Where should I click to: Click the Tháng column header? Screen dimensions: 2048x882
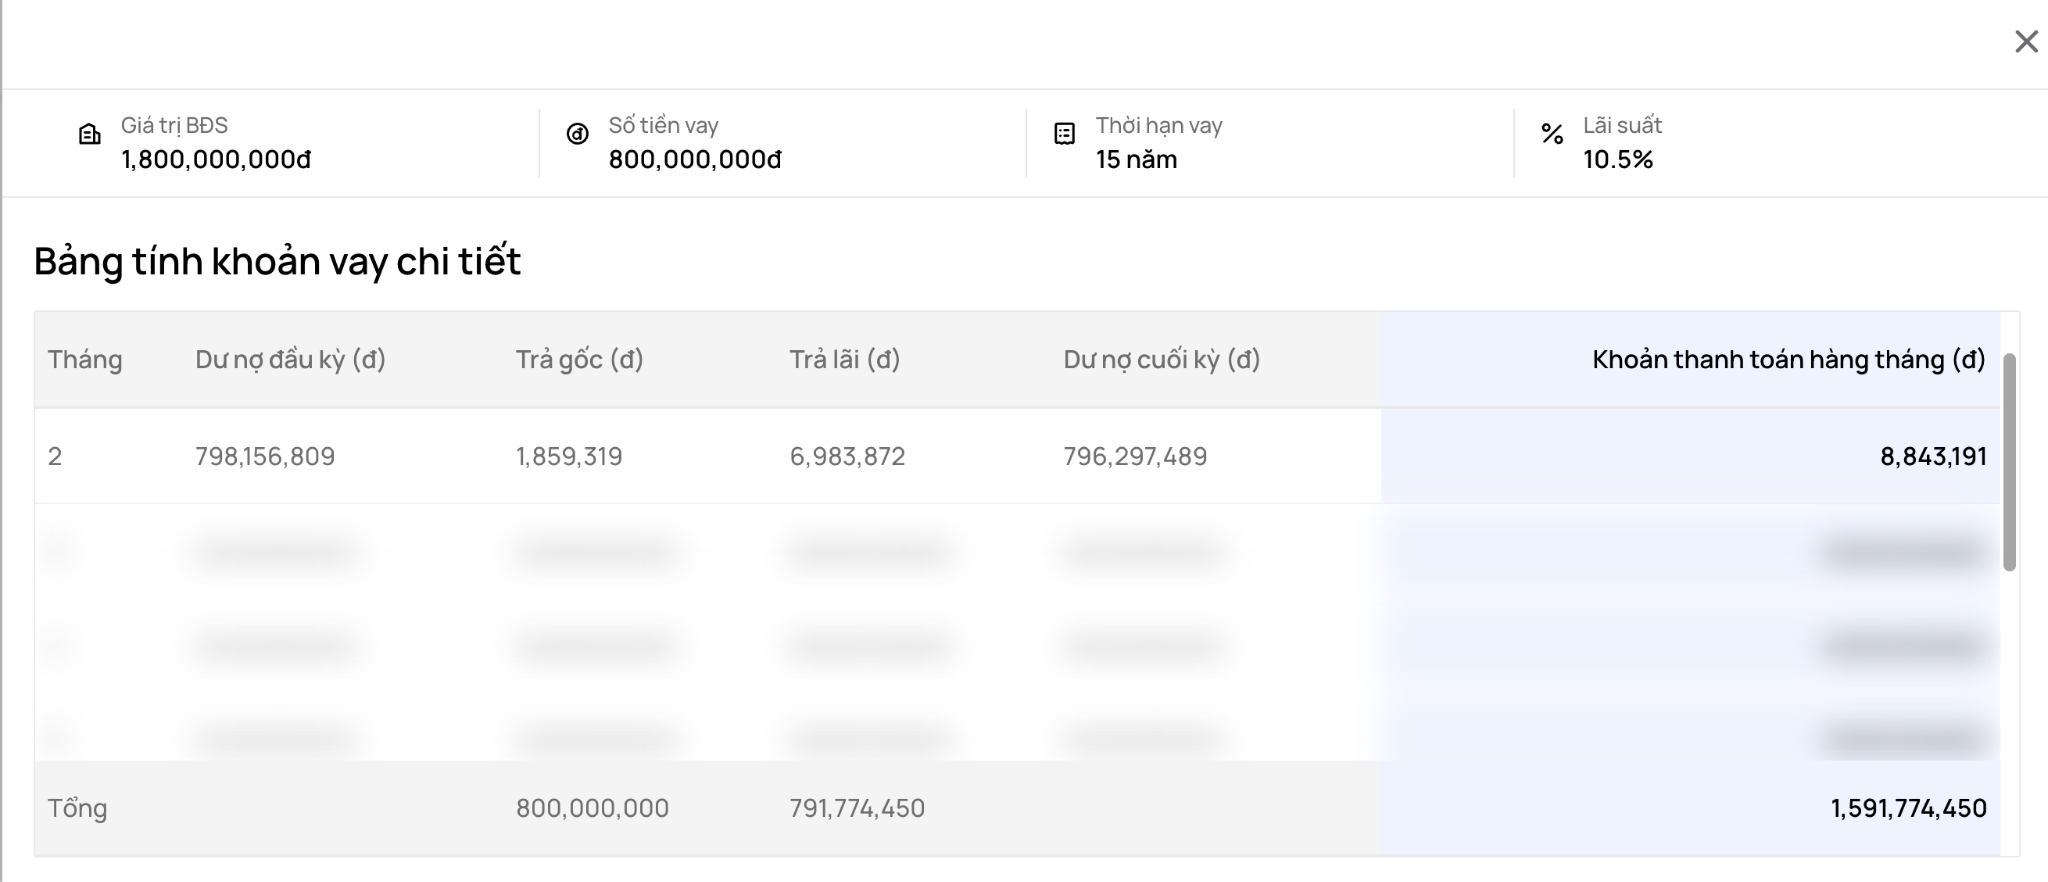[85, 359]
